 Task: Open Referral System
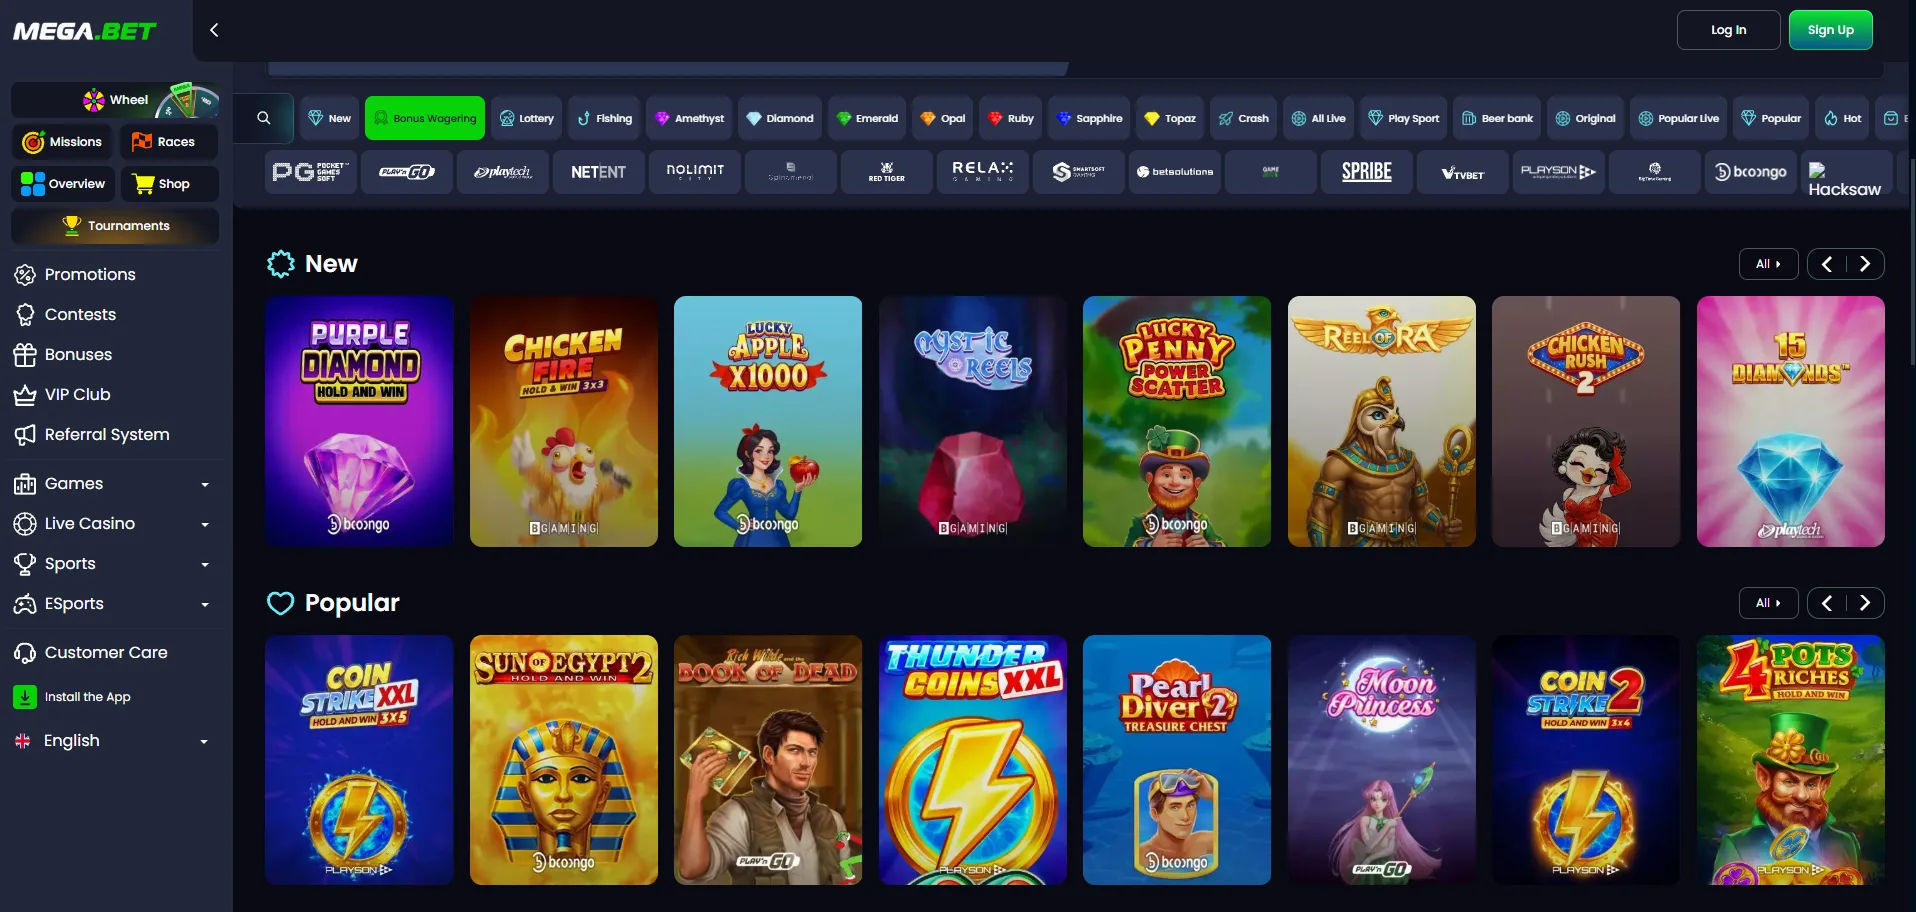click(x=107, y=434)
